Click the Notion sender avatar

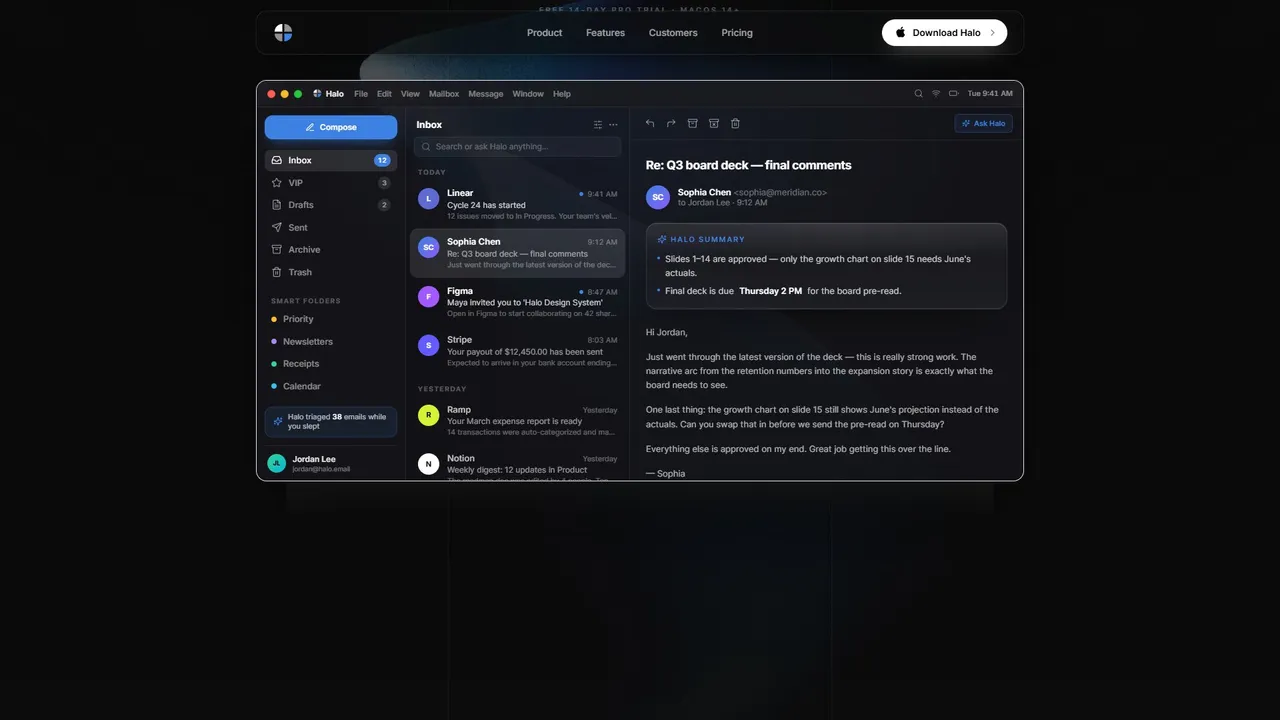pos(429,464)
